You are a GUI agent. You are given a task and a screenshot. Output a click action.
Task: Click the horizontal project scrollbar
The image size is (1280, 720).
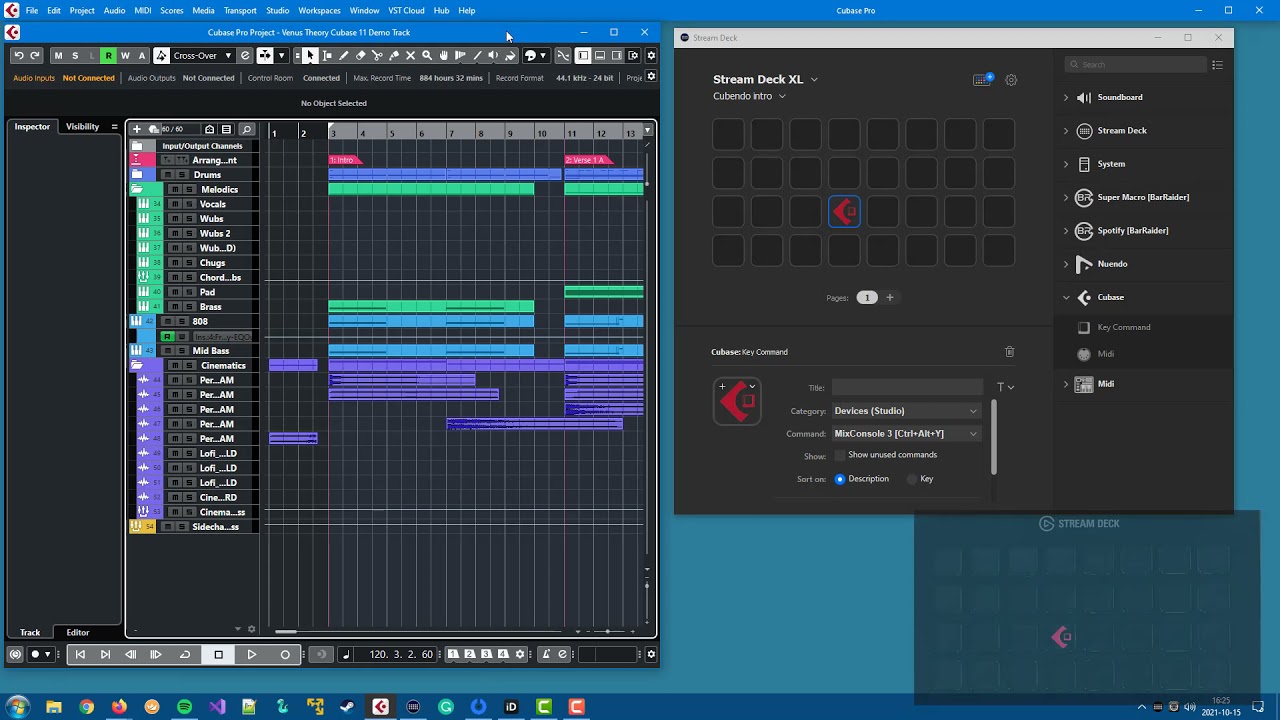click(286, 631)
